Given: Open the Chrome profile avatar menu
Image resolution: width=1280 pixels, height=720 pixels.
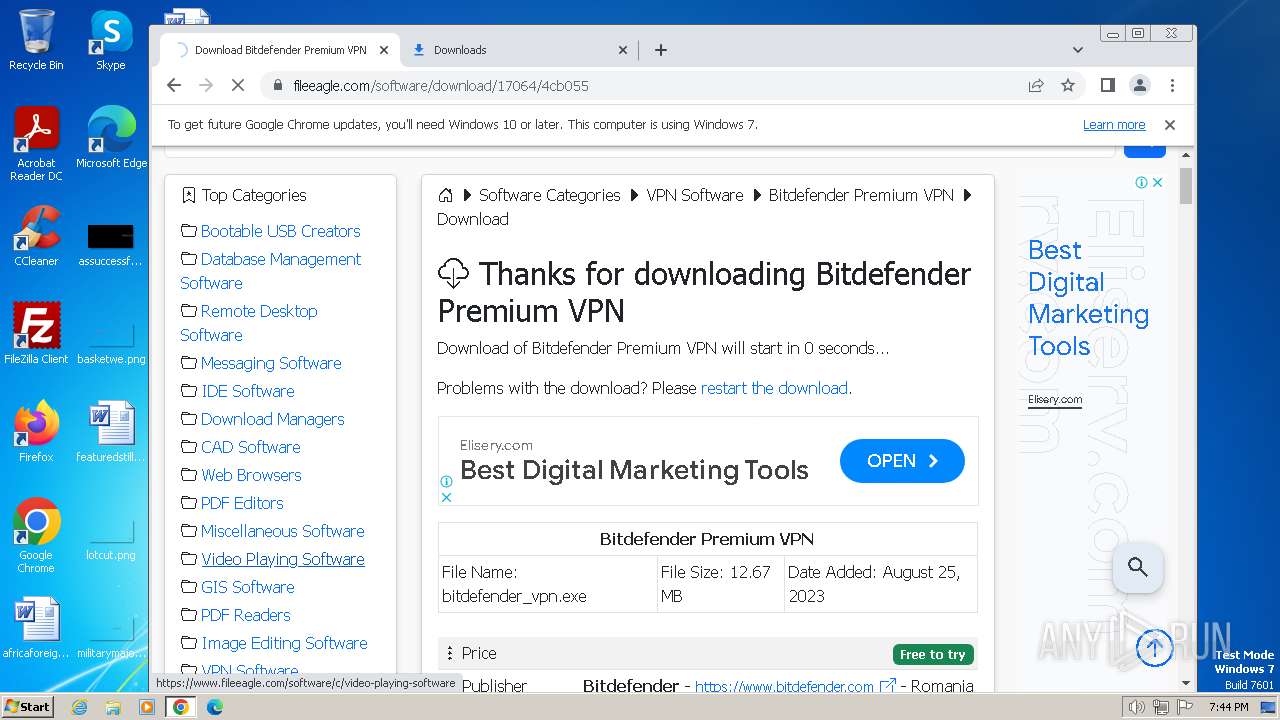Looking at the screenshot, I should 1139,86.
